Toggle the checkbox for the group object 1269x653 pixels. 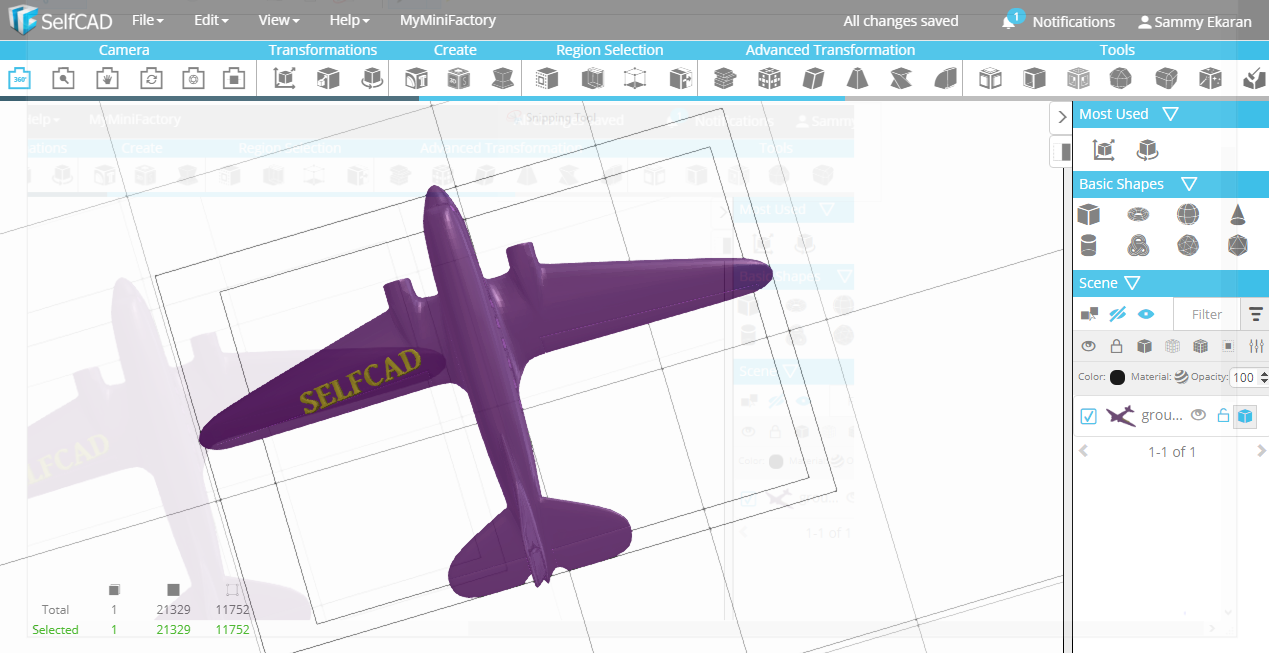[1089, 416]
